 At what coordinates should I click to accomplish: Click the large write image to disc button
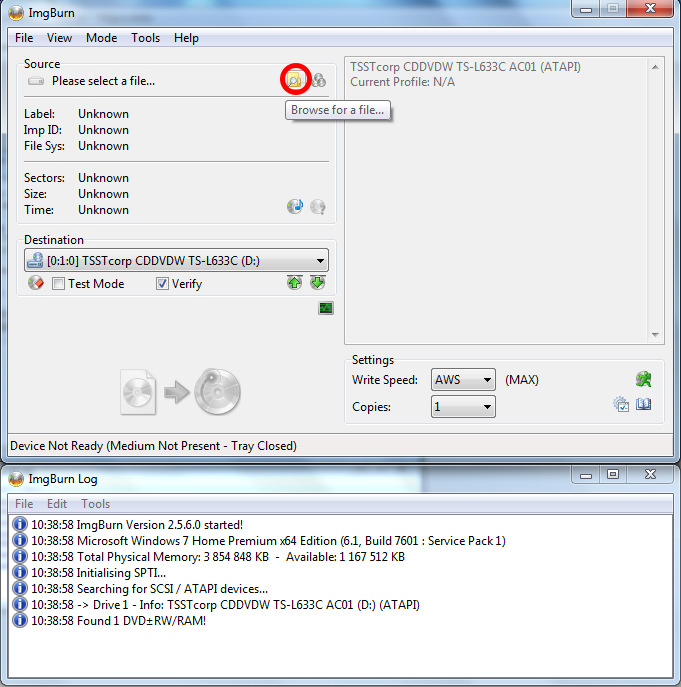click(x=181, y=392)
